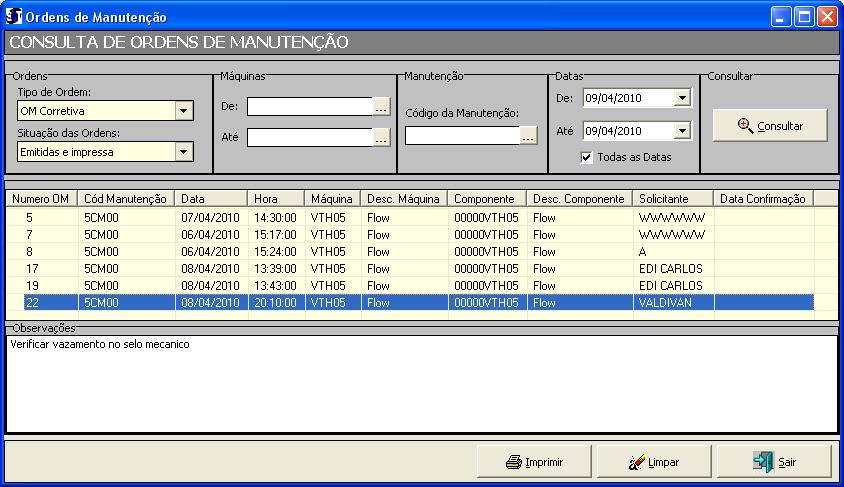Open Código da Manutenção lookup ellipsis button
Image resolution: width=844 pixels, height=487 pixels.
pyautogui.click(x=529, y=137)
